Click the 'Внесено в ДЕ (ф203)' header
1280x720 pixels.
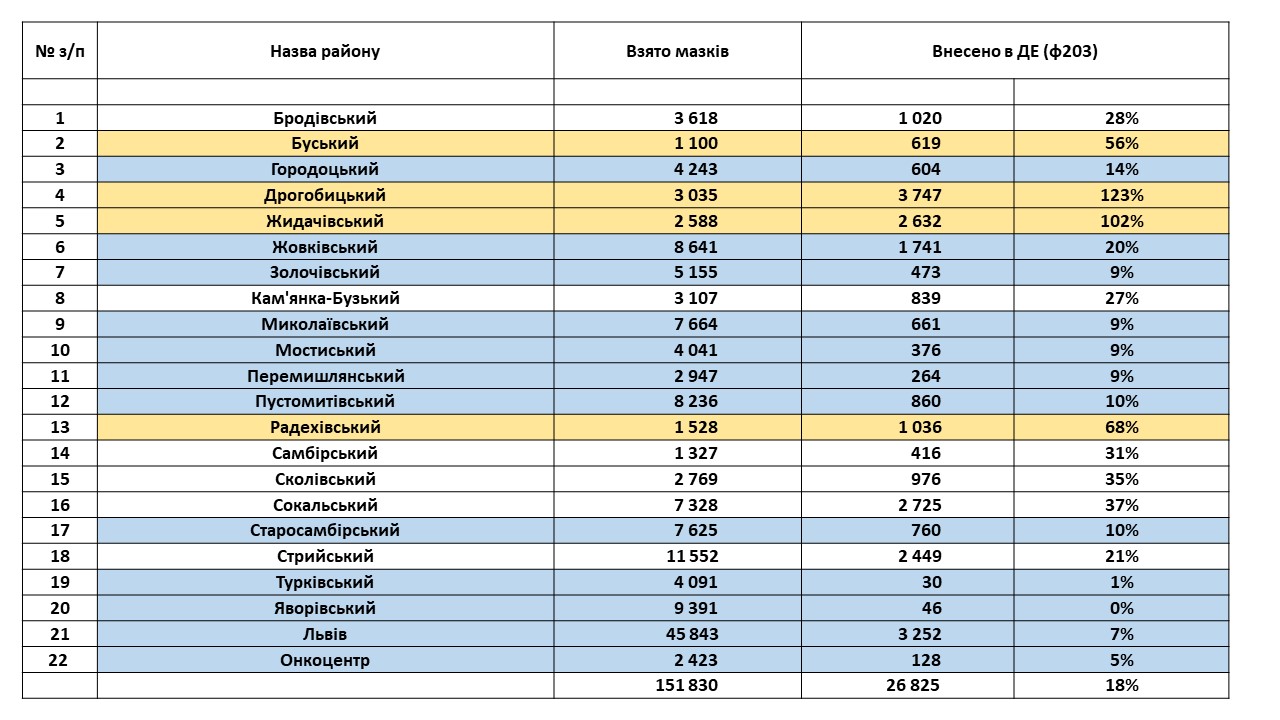(x=1015, y=51)
